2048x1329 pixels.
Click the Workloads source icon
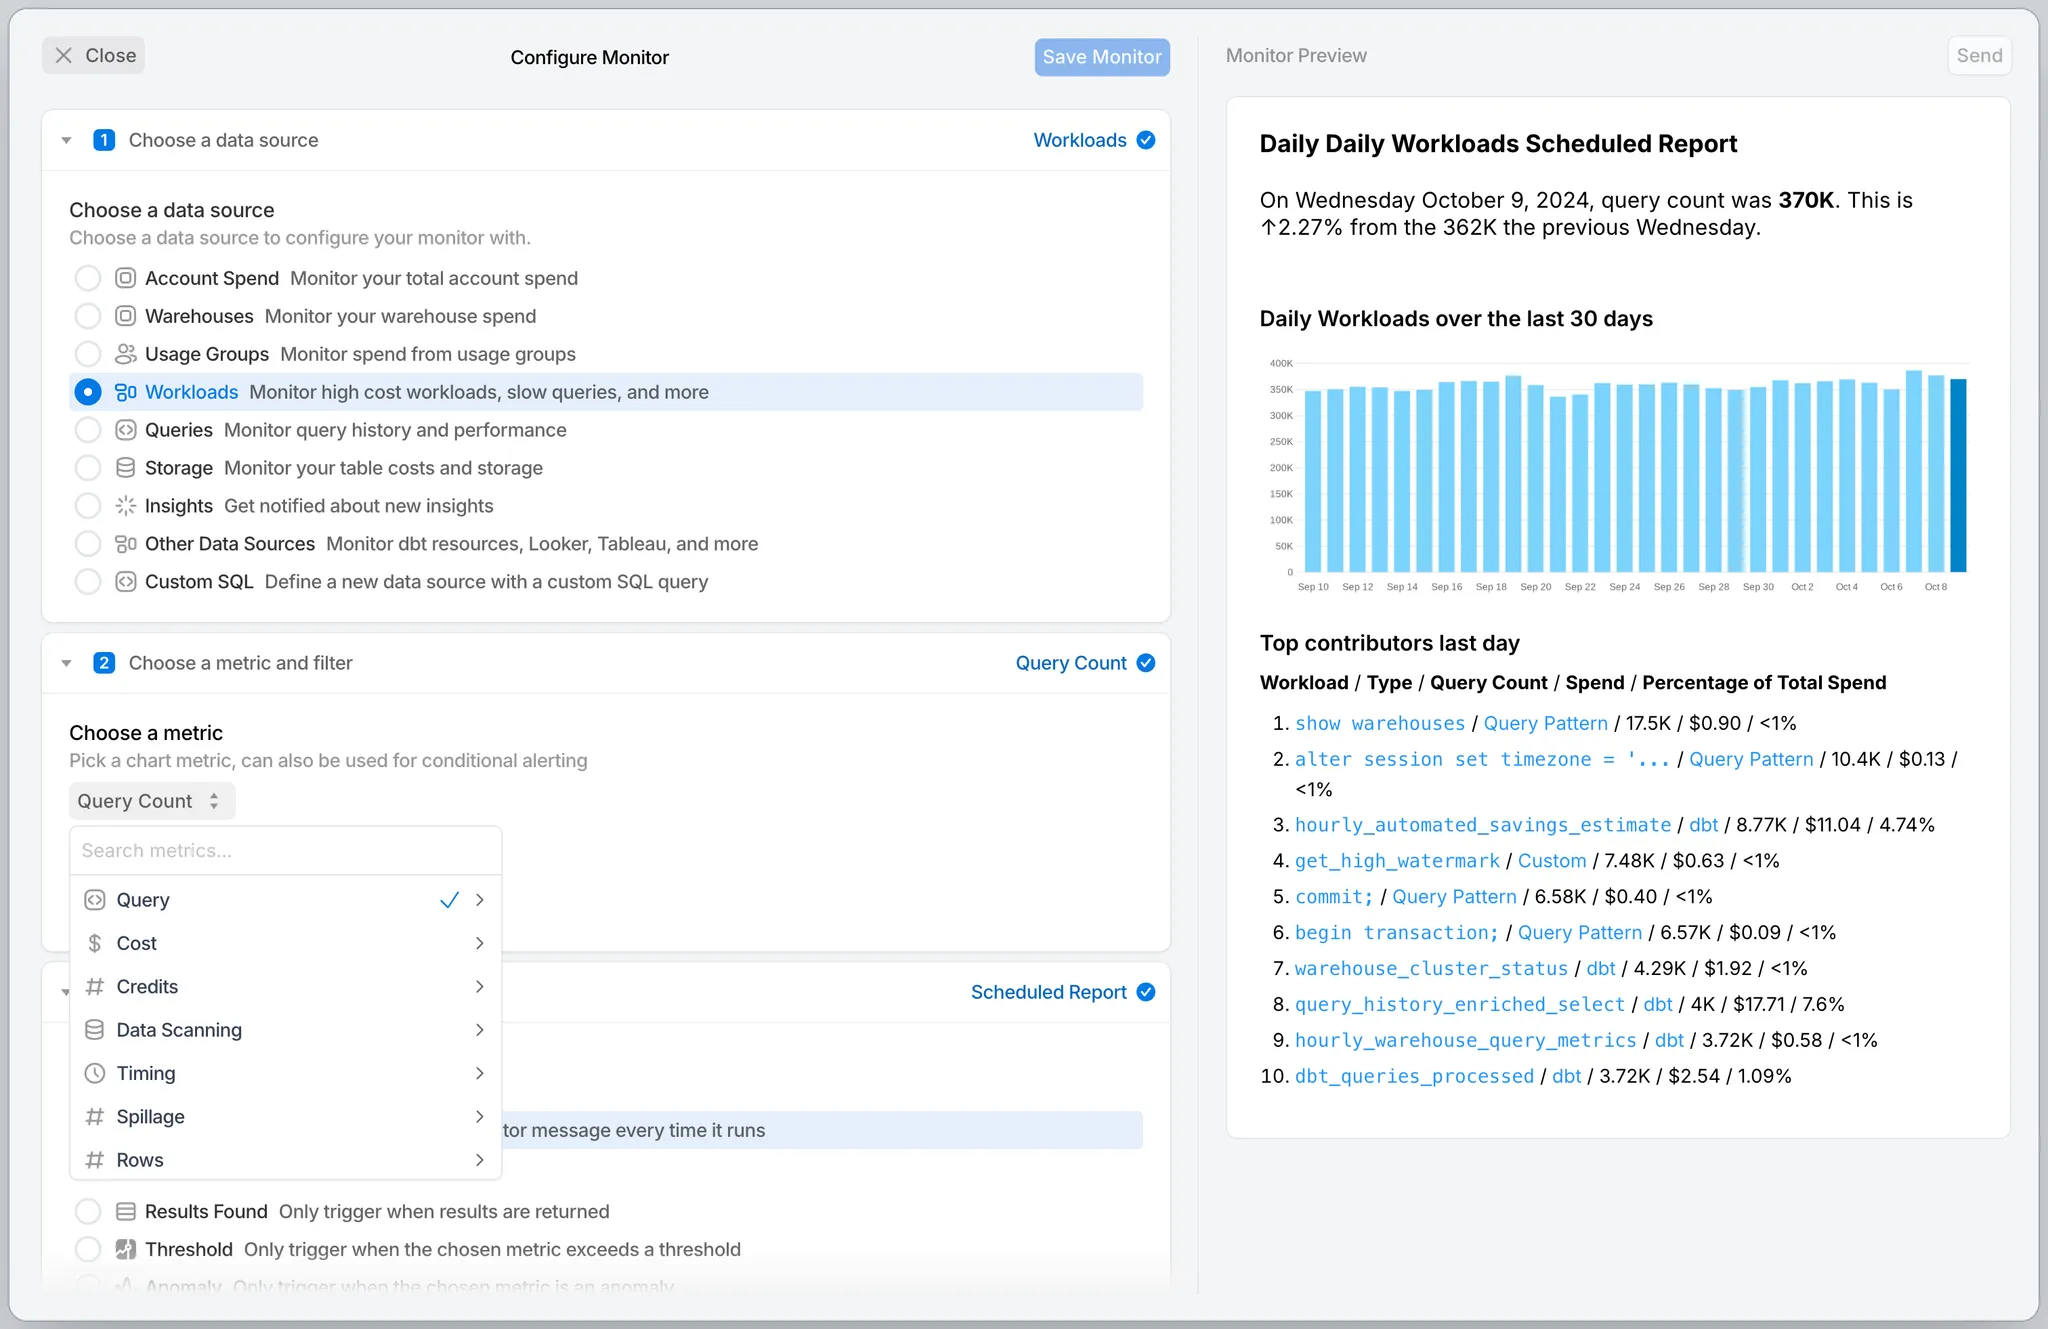coord(125,392)
